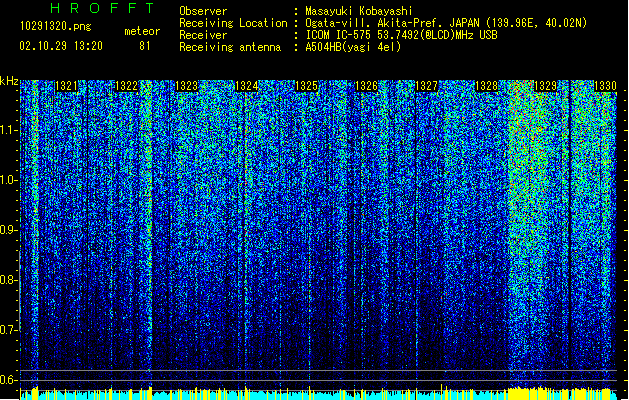Click the Receiver label
The height and width of the screenshot is (400, 629).
pyautogui.click(x=203, y=35)
